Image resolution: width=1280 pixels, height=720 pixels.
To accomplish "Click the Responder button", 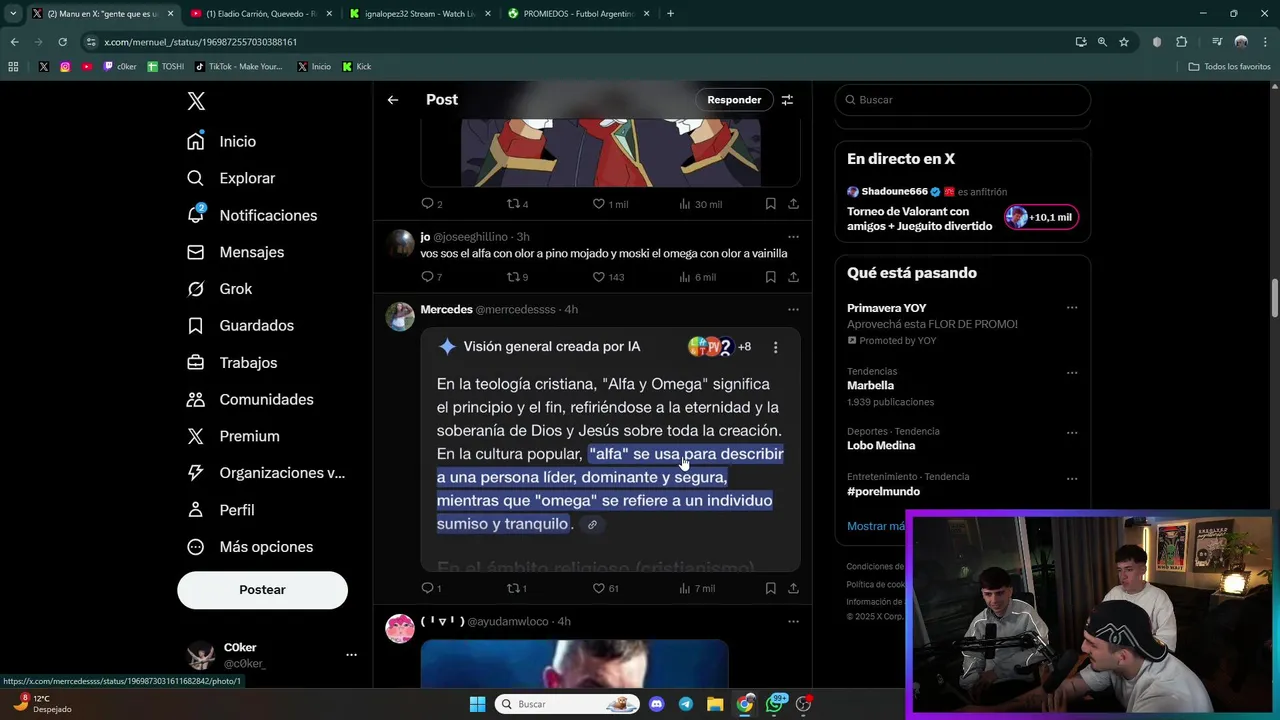I will click(734, 100).
